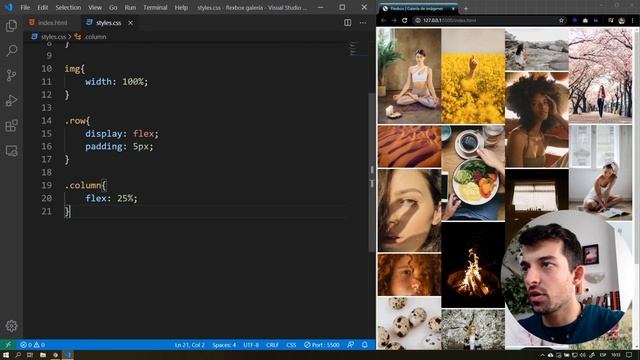The height and width of the screenshot is (360, 640).
Task: Open notifications bell in status bar
Action: [x=364, y=345]
